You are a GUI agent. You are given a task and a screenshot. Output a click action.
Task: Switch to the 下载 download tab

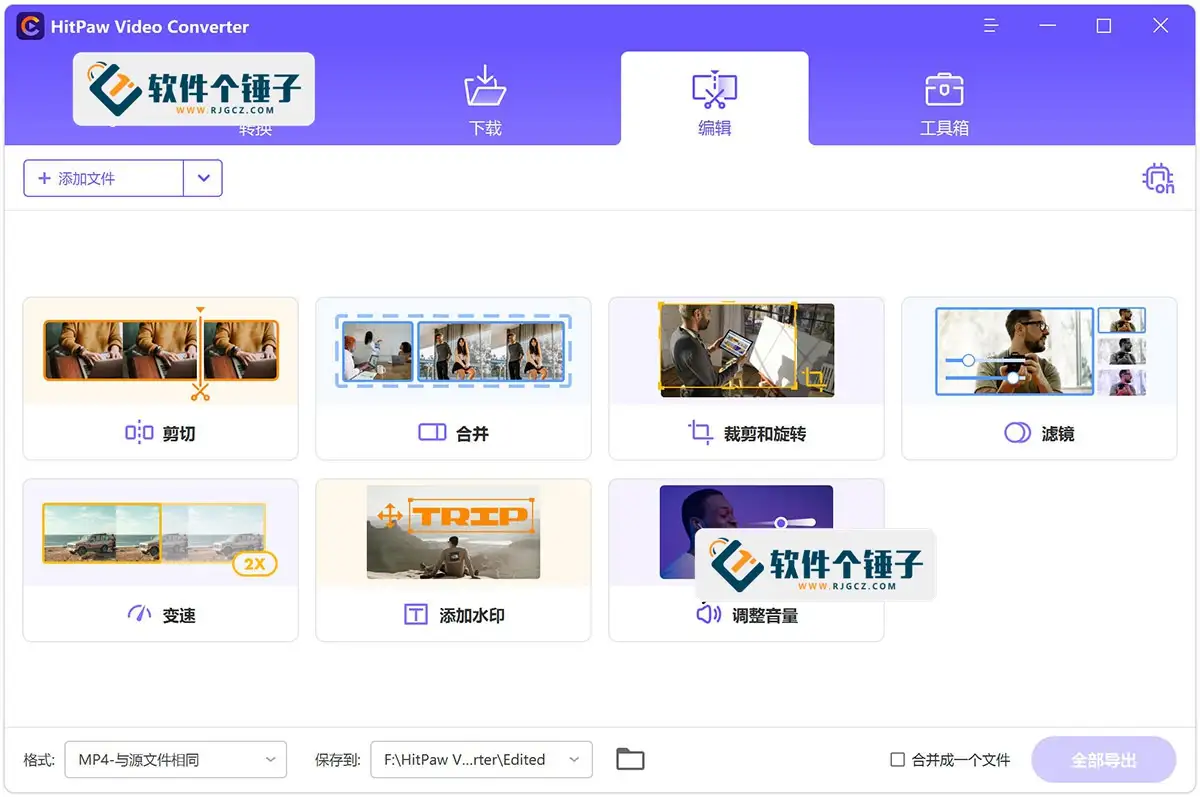click(x=485, y=98)
